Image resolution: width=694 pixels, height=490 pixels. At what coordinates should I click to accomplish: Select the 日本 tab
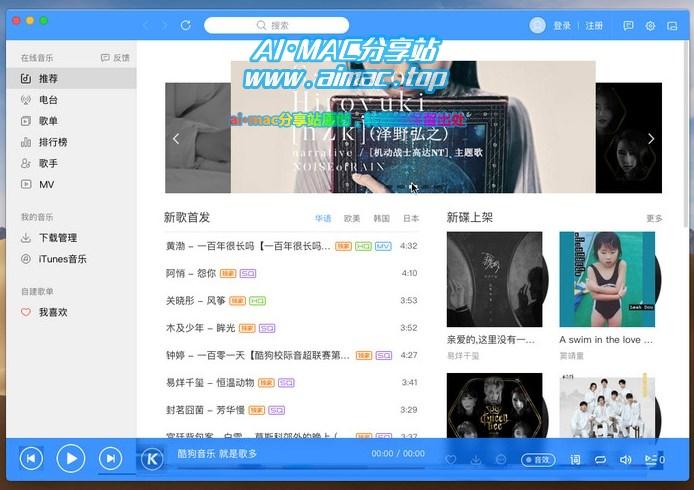coord(411,218)
